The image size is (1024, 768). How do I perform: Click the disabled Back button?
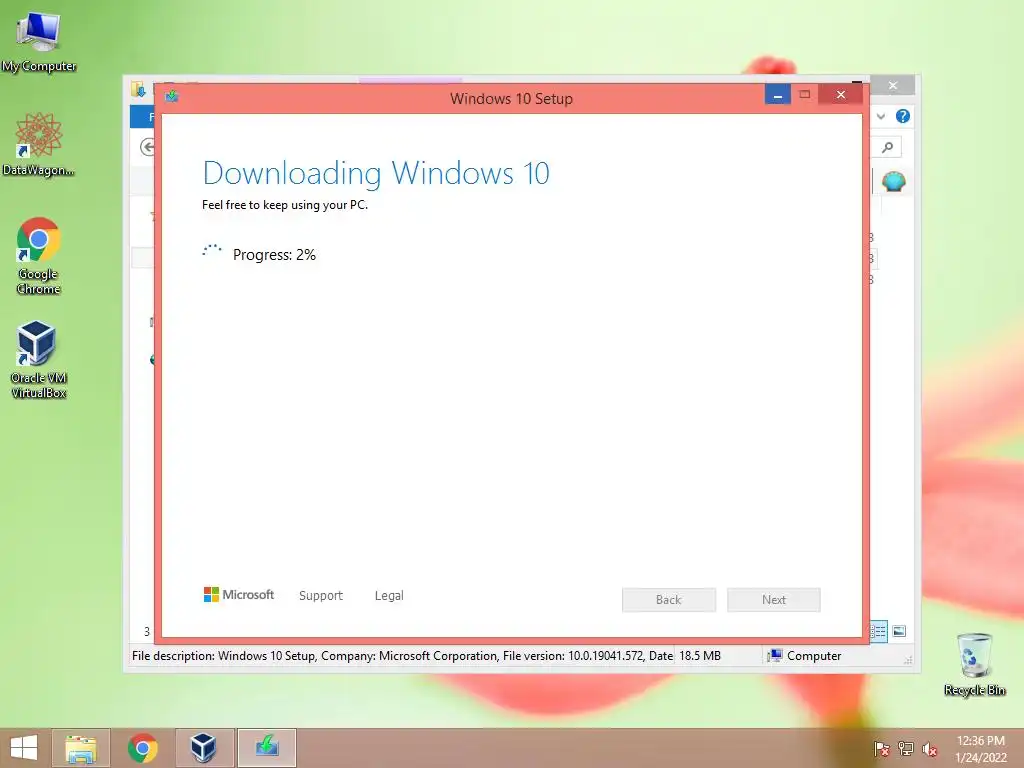669,600
